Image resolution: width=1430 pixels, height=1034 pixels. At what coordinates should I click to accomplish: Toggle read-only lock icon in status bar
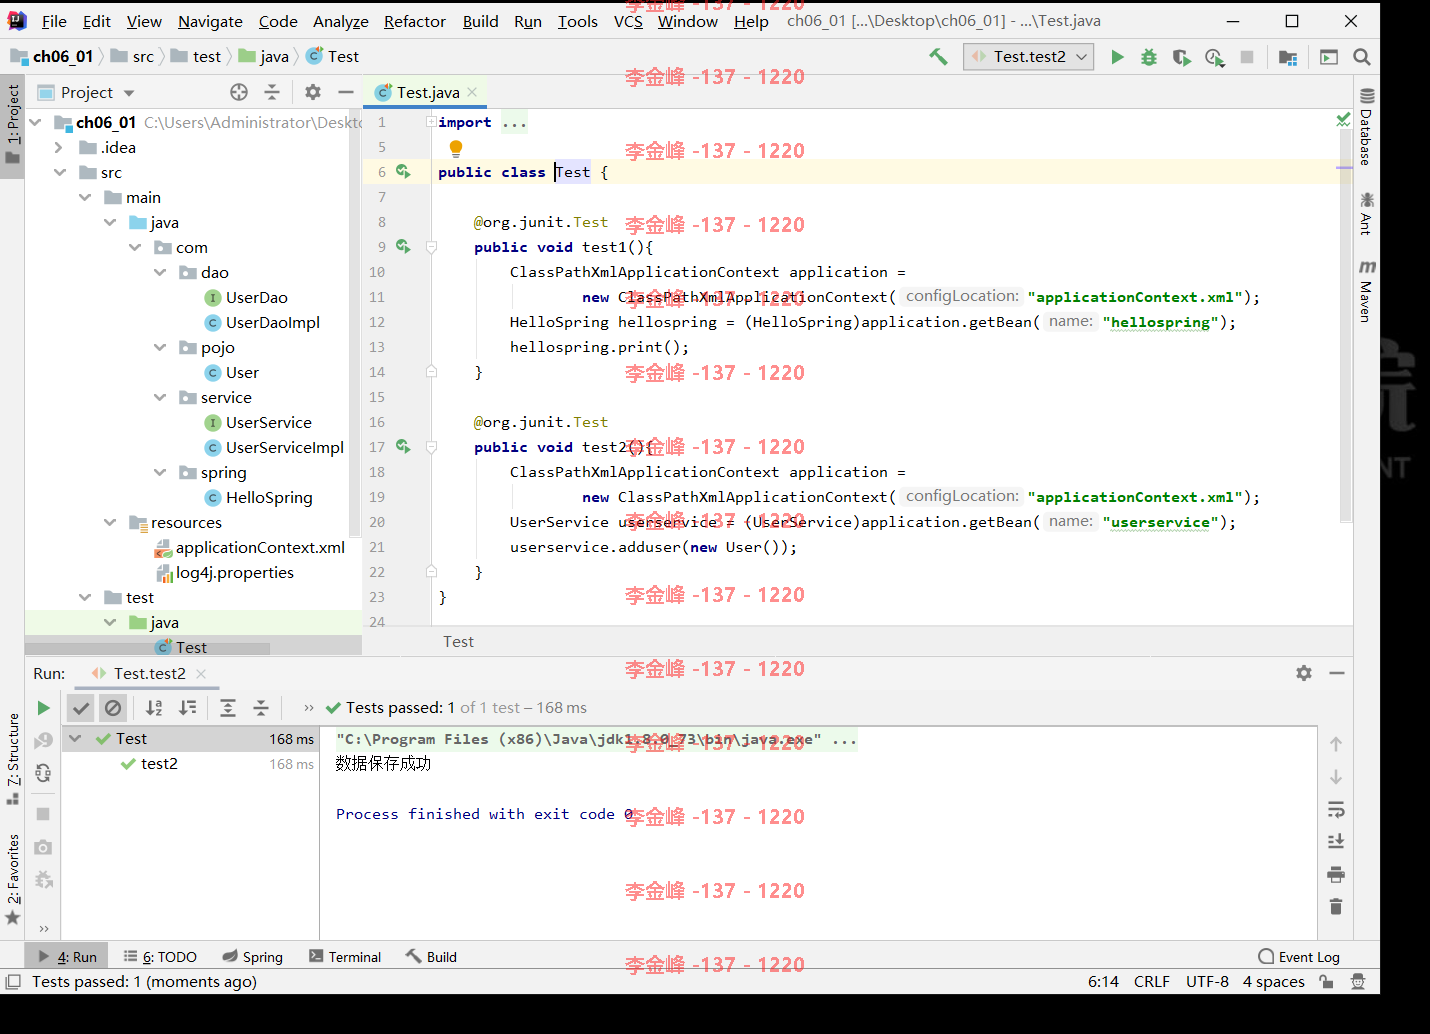click(x=1326, y=982)
